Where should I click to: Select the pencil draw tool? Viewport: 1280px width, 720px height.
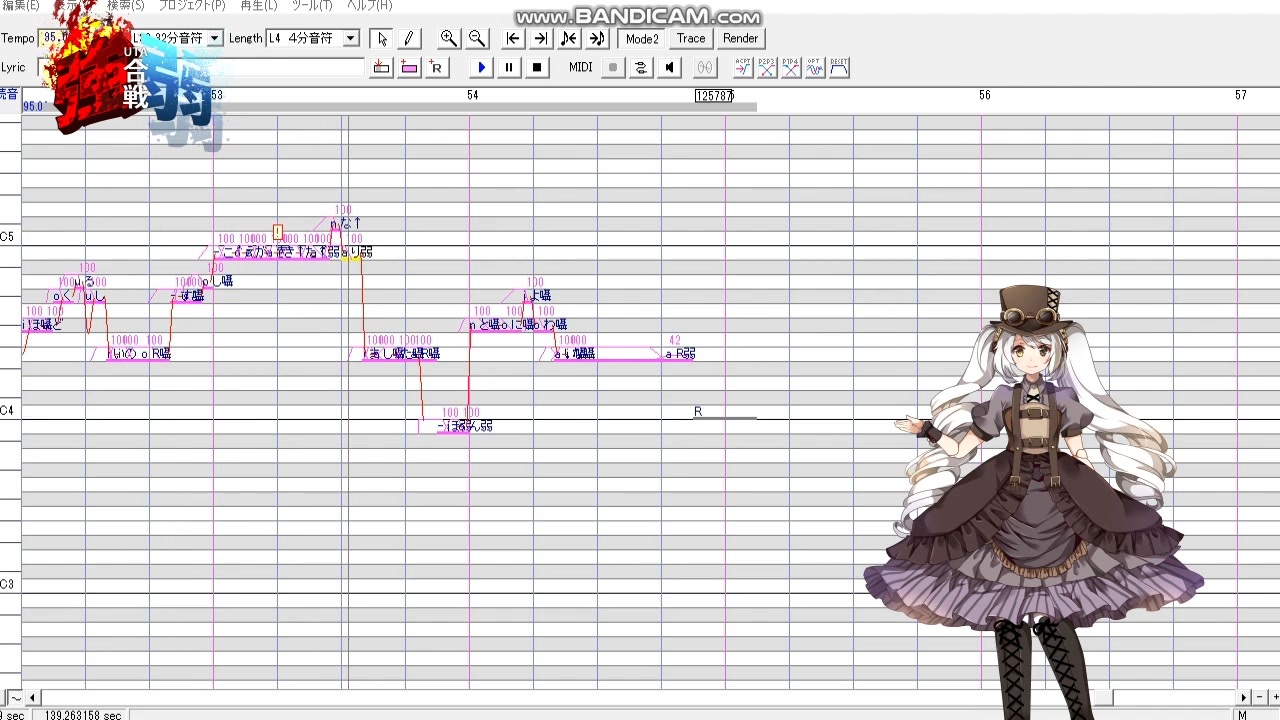408,38
